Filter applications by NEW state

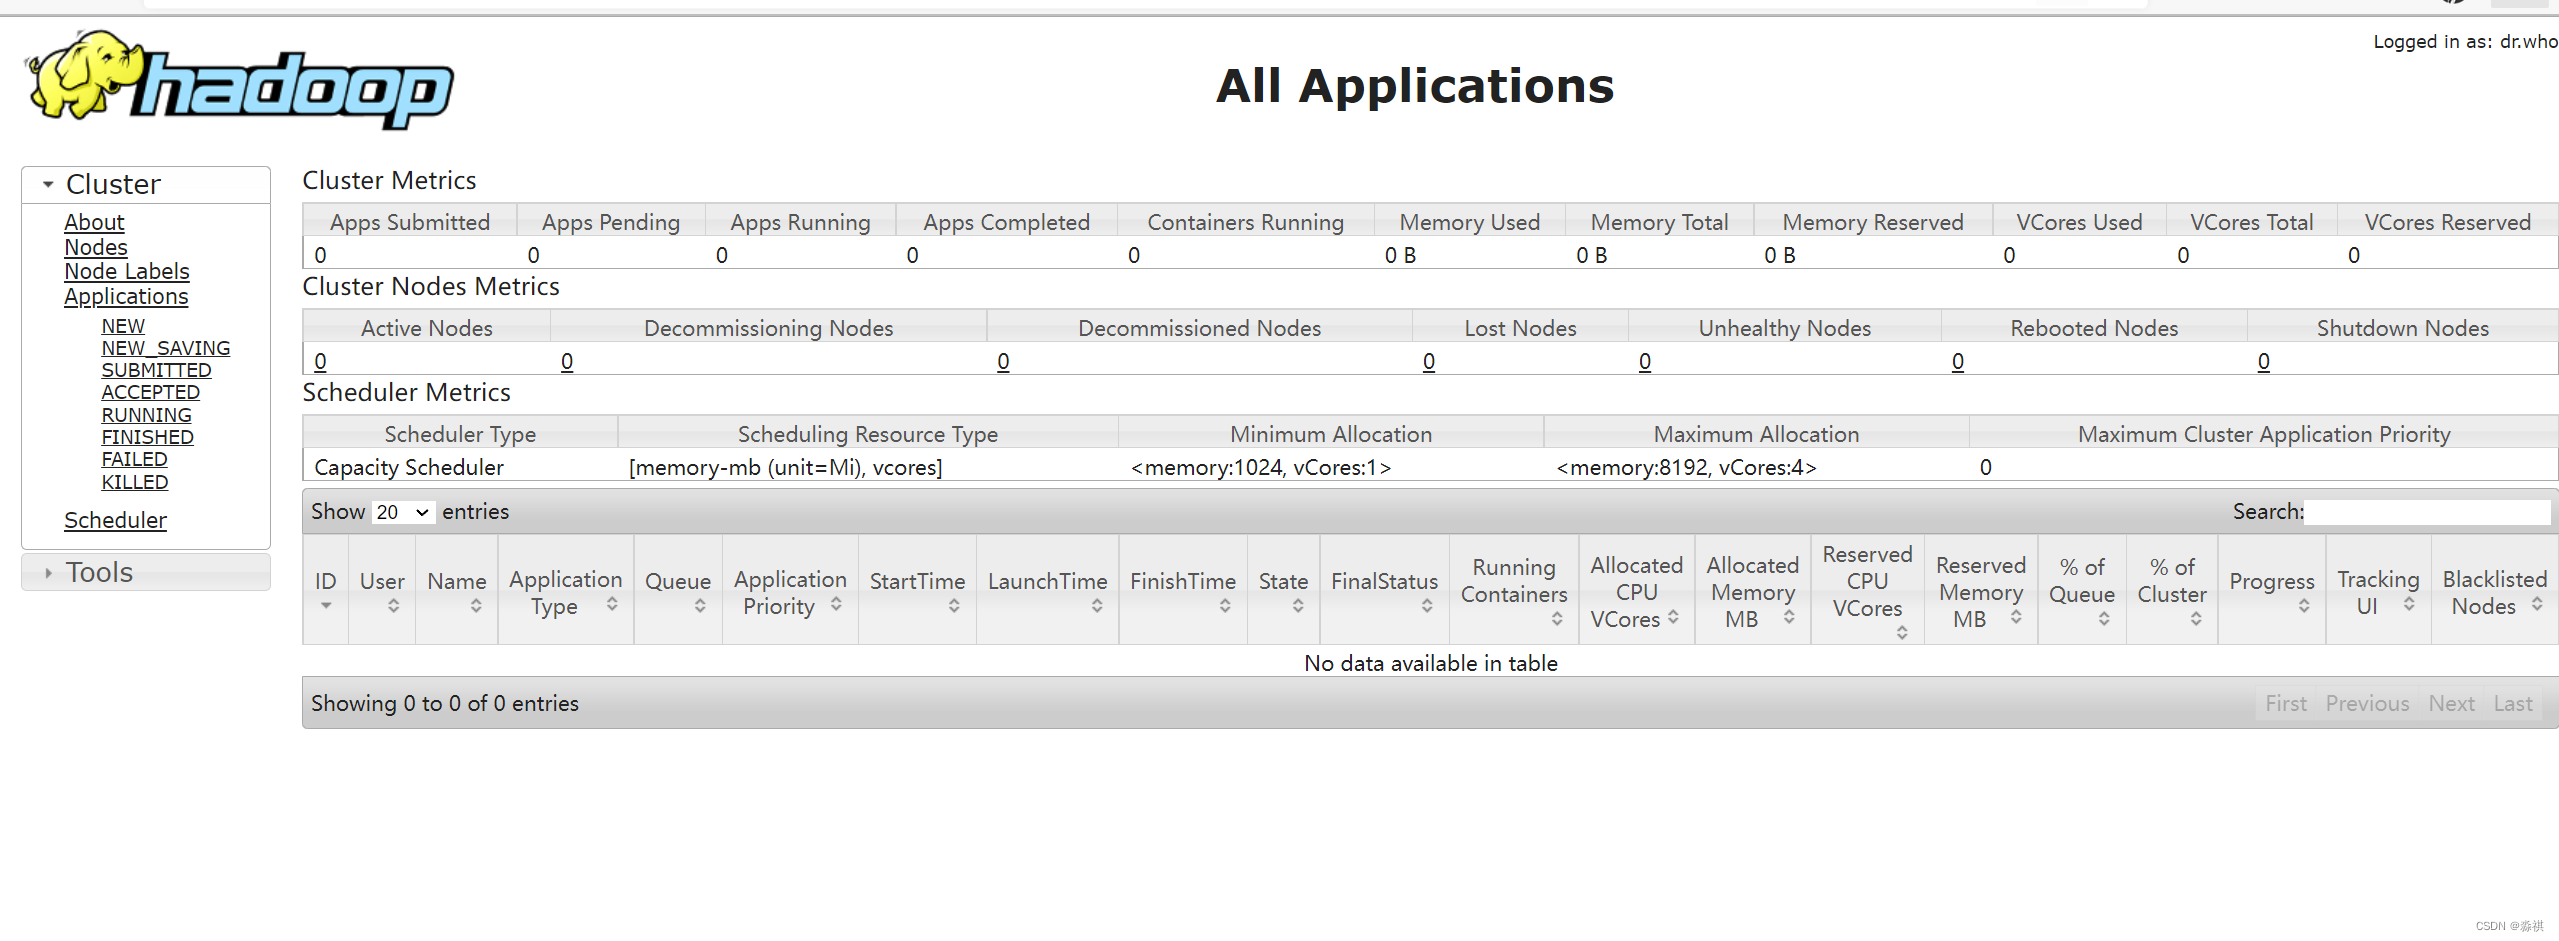[123, 326]
